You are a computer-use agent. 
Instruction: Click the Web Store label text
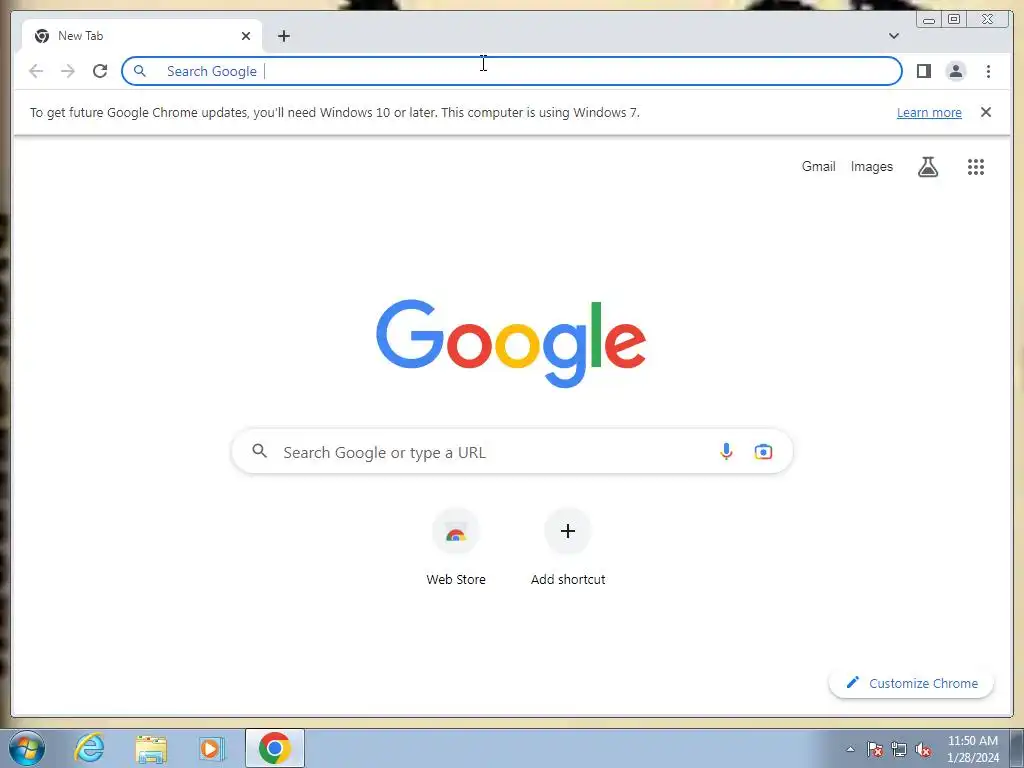point(456,579)
